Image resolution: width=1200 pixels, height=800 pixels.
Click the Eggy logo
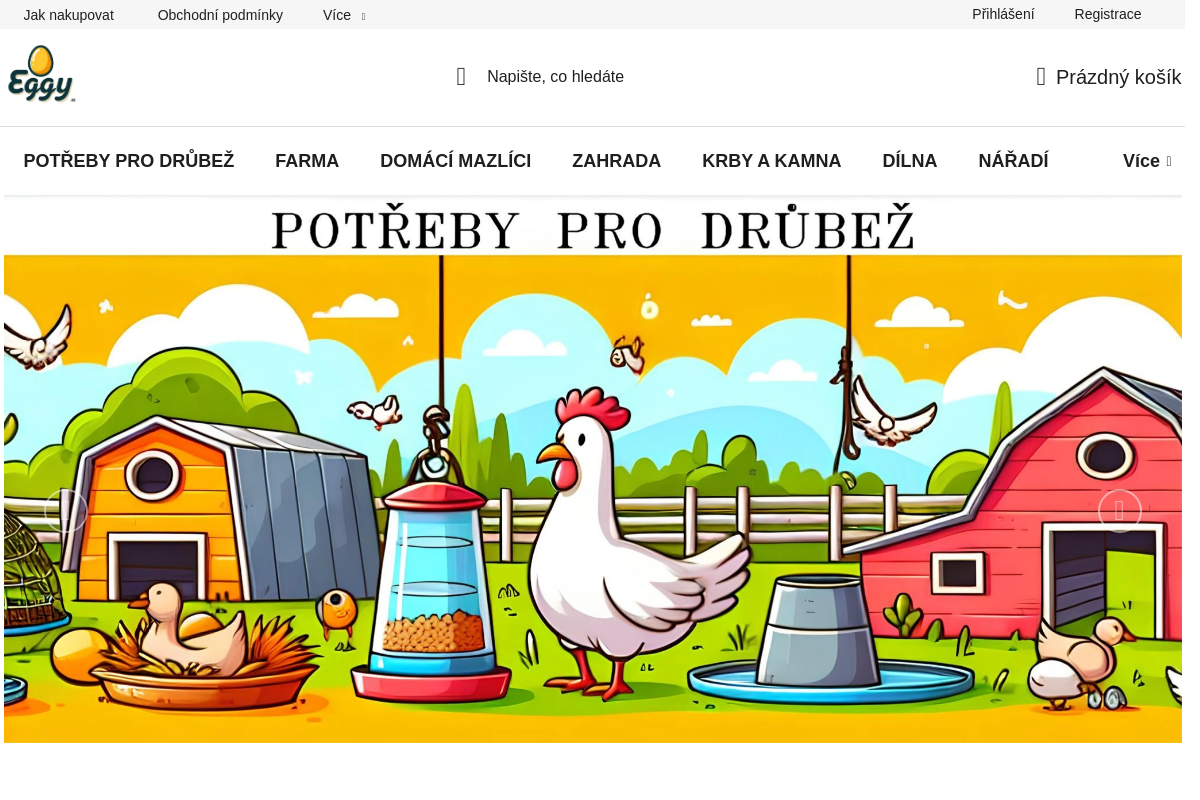[42, 74]
